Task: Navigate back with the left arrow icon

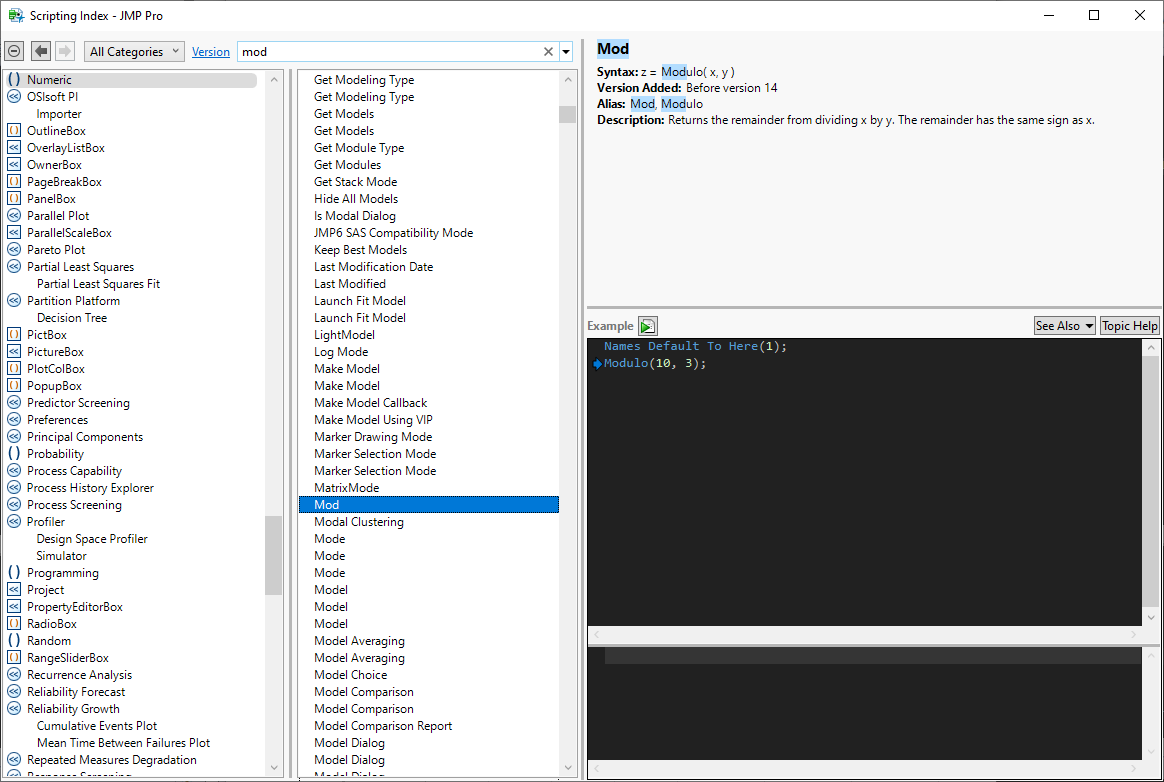Action: 40,50
